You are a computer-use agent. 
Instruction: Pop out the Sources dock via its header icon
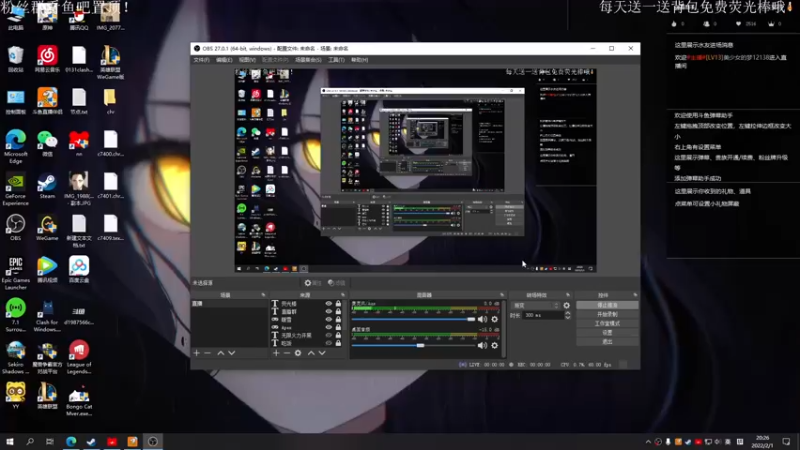(343, 295)
